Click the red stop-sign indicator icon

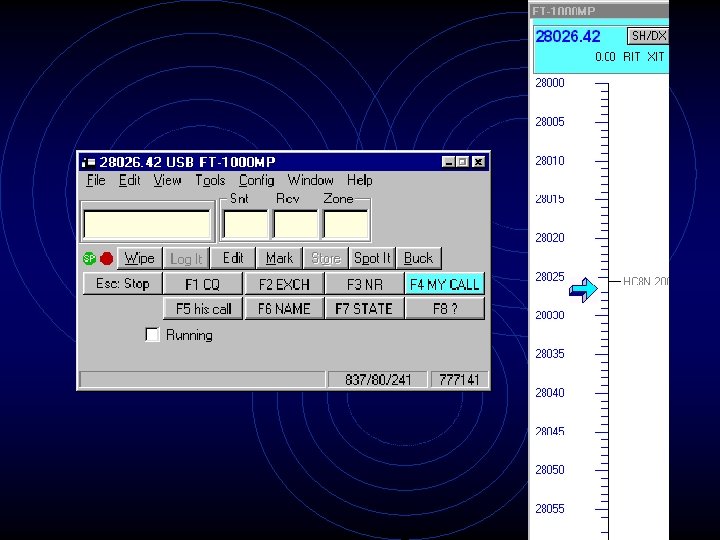coord(107,259)
